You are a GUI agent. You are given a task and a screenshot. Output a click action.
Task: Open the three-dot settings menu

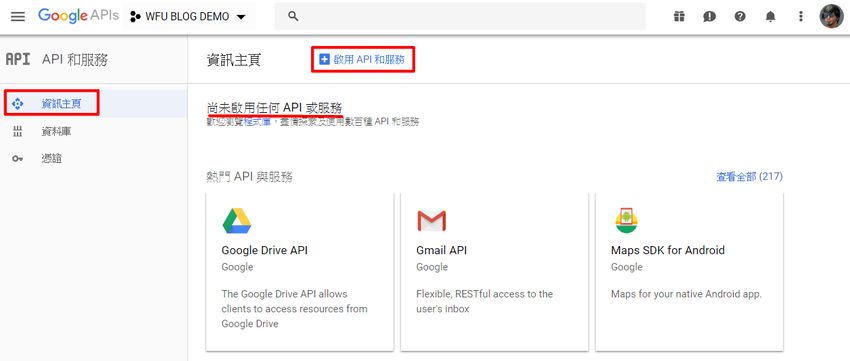click(801, 16)
